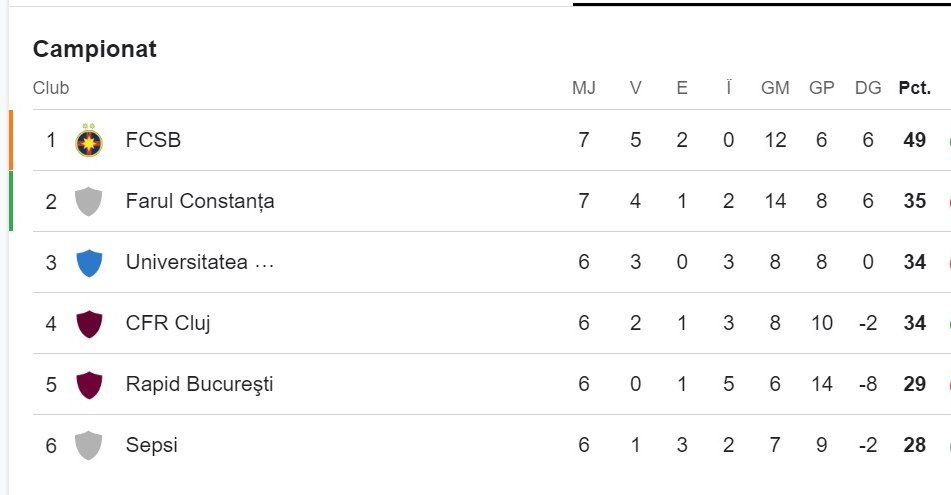Viewport: 951px width, 495px height.
Task: Click the Farul Constanța gray shield icon
Action: 89,201
